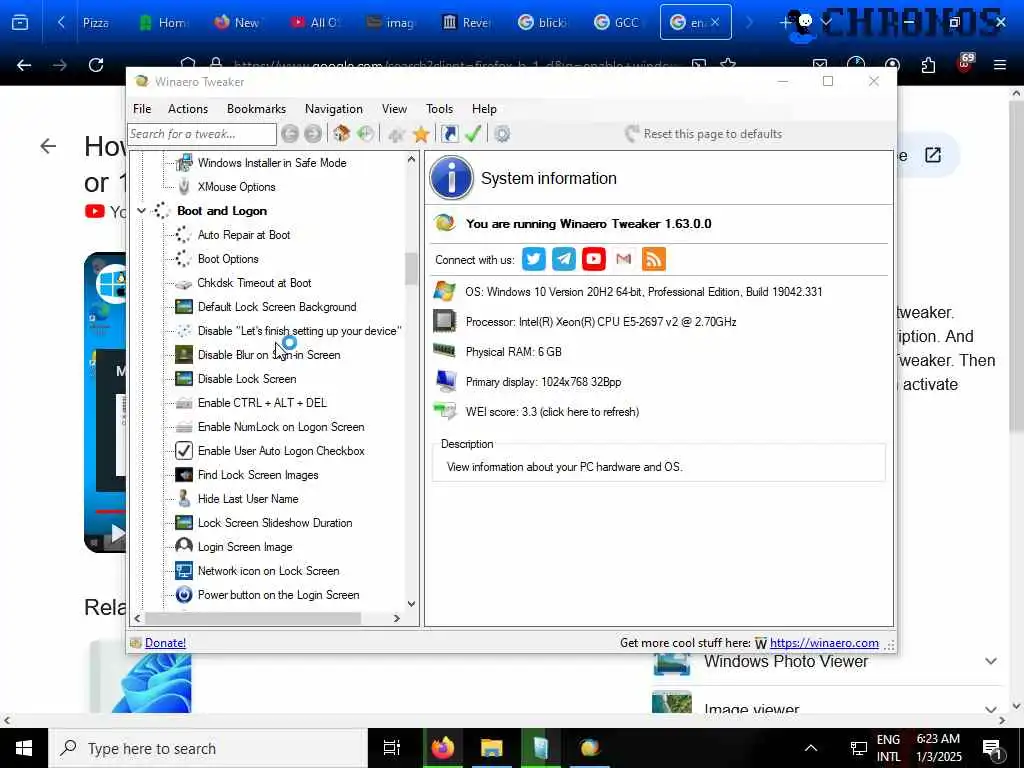The height and width of the screenshot is (768, 1024).
Task: Click Reset this page to defaults
Action: [703, 134]
